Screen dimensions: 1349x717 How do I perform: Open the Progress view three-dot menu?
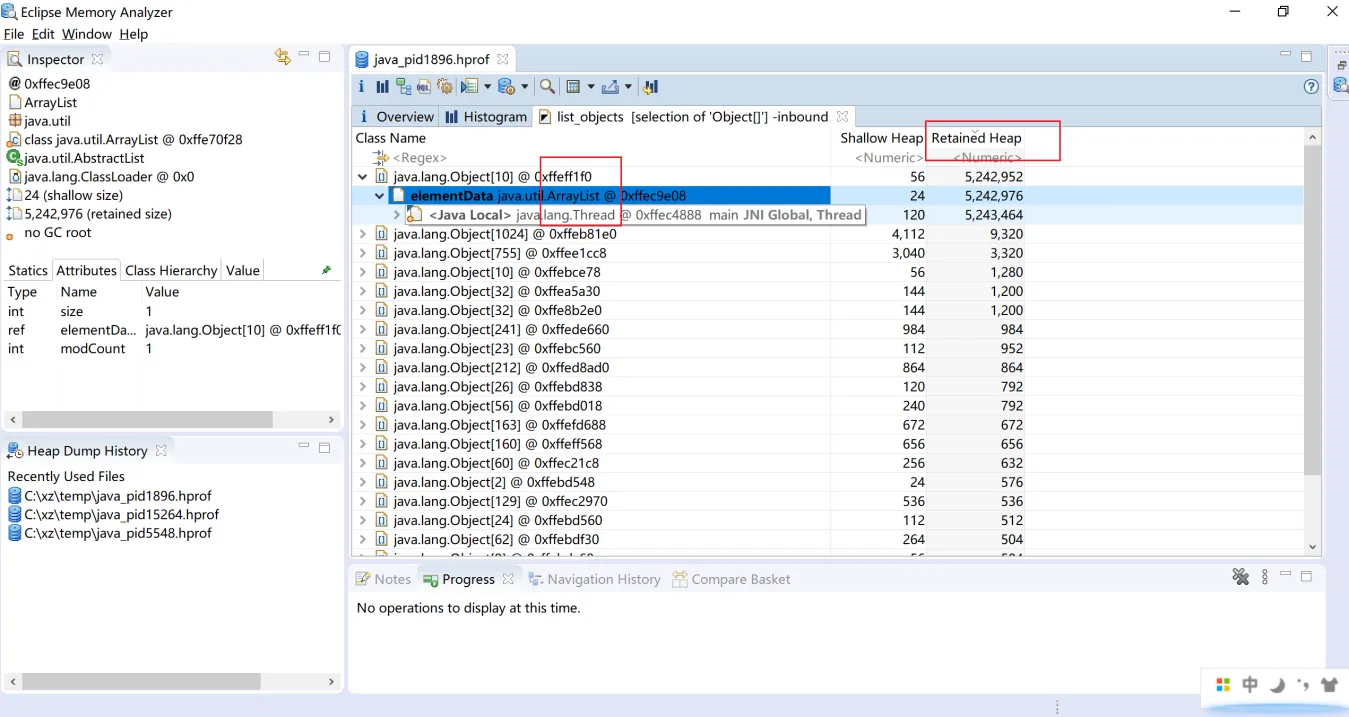[x=1265, y=577]
